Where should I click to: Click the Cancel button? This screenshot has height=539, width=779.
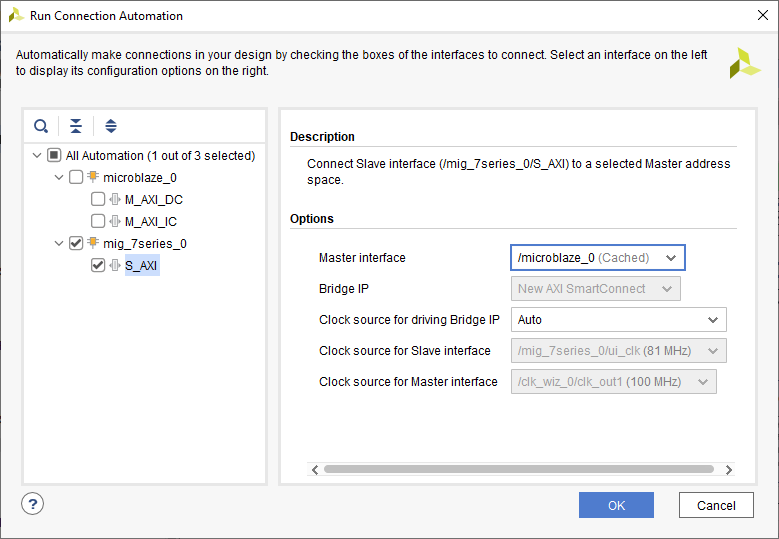click(716, 505)
